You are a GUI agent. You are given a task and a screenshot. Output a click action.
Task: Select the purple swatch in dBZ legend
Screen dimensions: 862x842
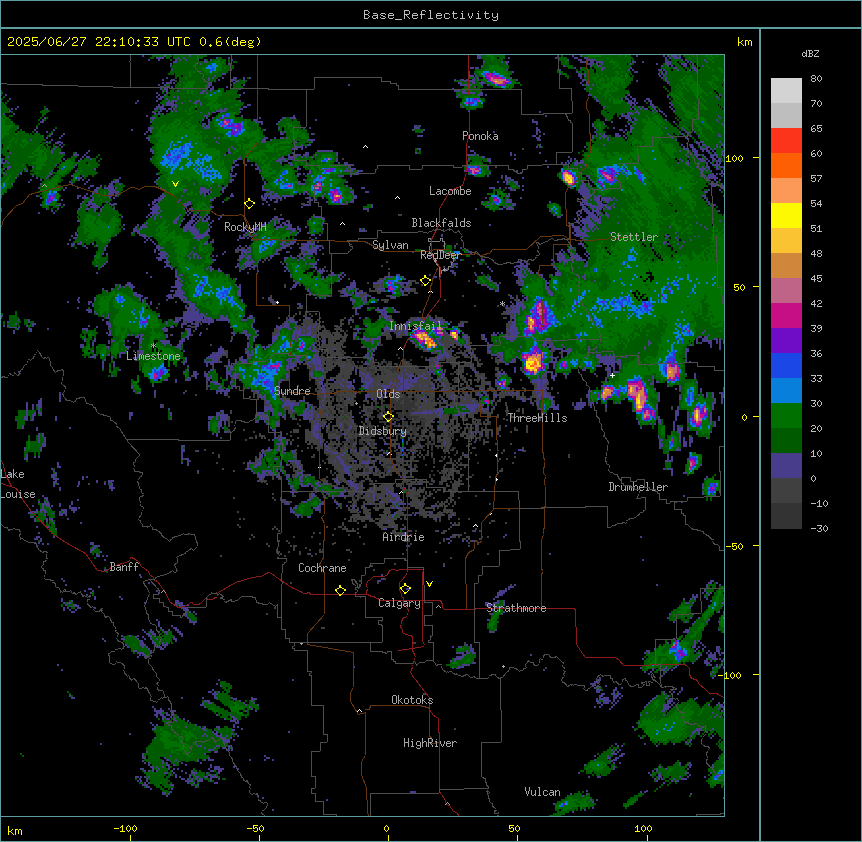[786, 341]
